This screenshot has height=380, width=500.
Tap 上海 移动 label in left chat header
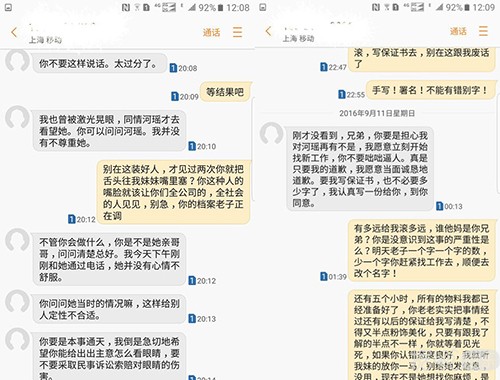coord(45,40)
